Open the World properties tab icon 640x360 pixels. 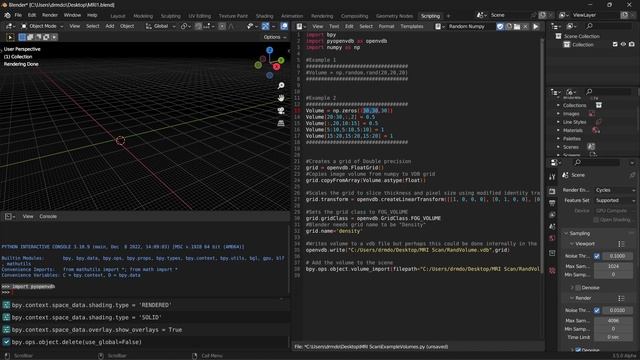click(x=552, y=238)
